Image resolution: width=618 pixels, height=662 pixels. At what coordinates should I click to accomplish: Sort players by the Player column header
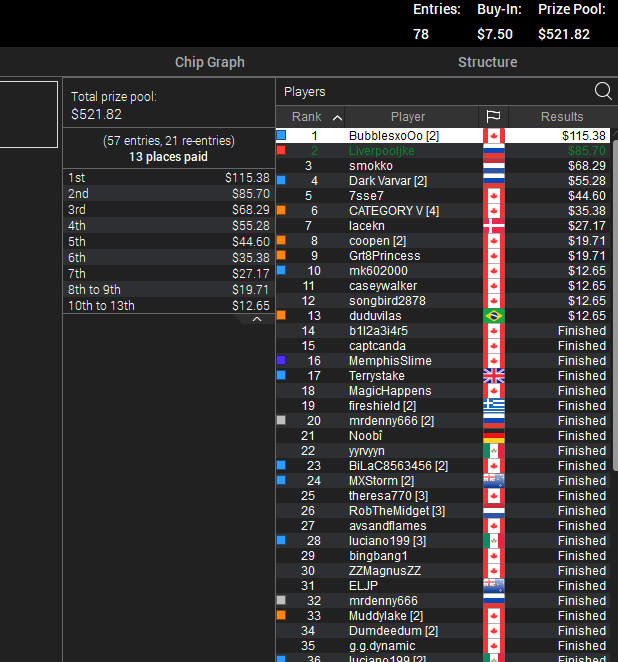pyautogui.click(x=408, y=117)
